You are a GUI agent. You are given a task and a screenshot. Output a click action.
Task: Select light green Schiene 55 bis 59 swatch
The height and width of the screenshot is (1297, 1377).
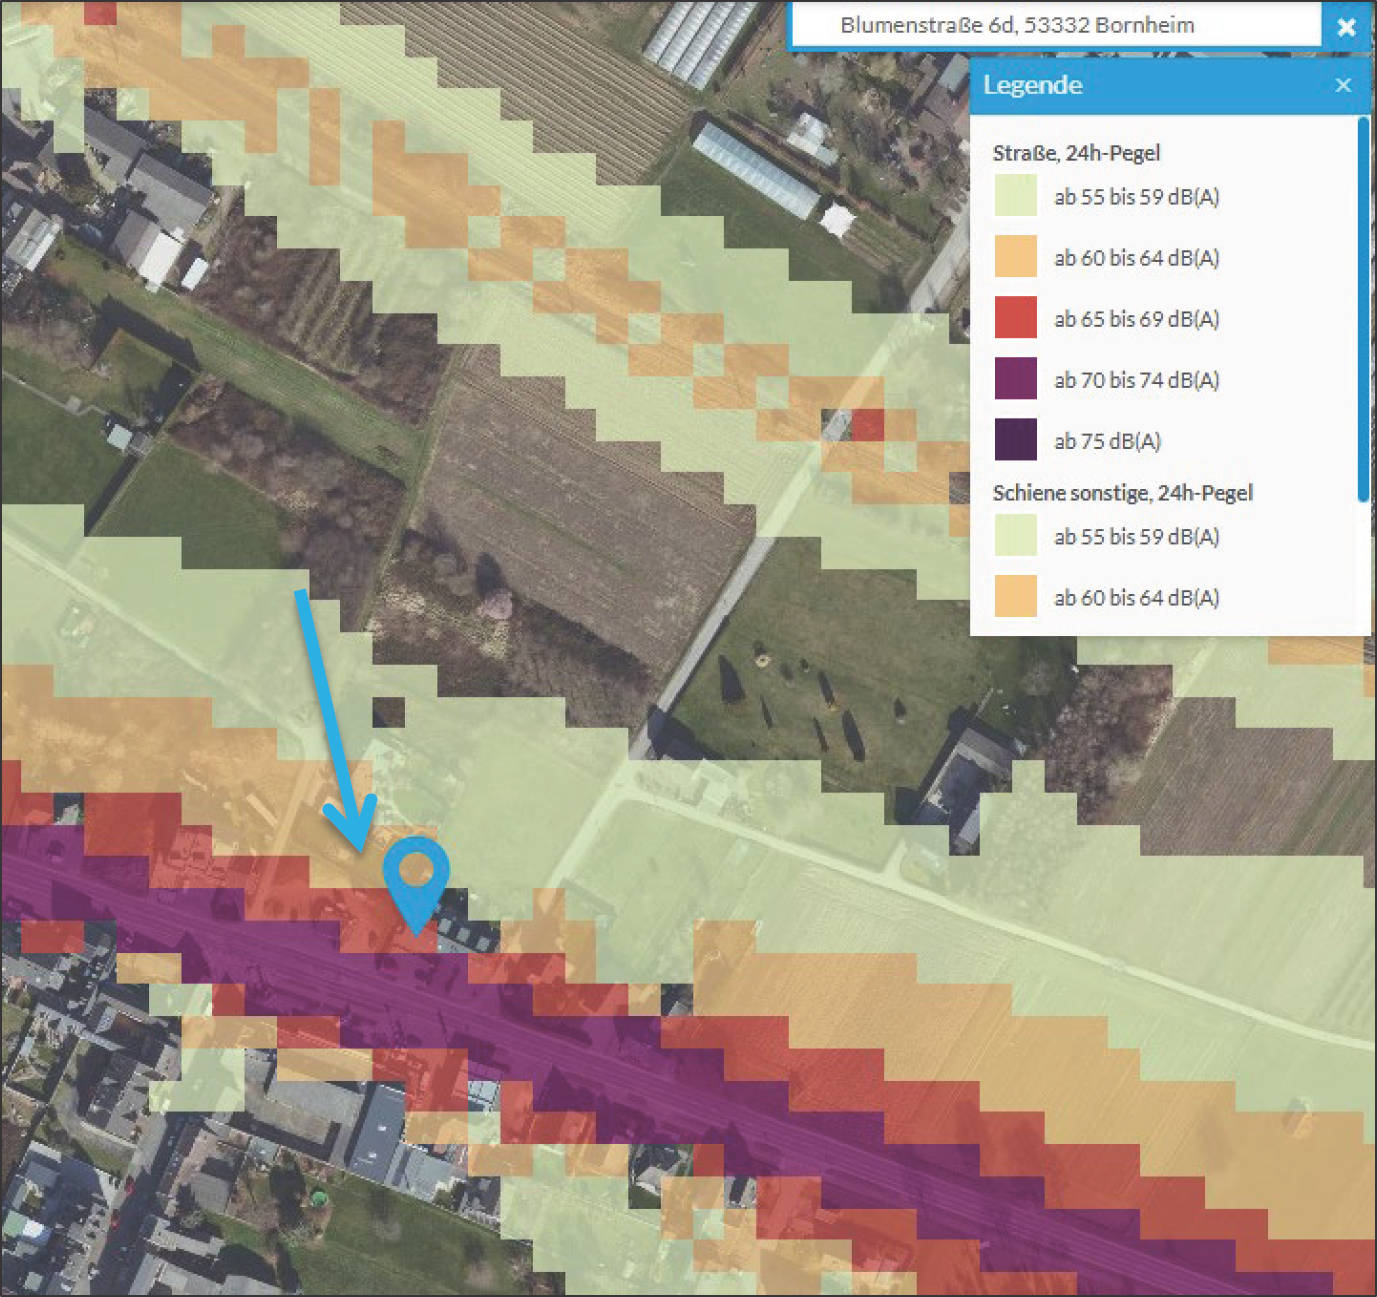(x=1015, y=536)
